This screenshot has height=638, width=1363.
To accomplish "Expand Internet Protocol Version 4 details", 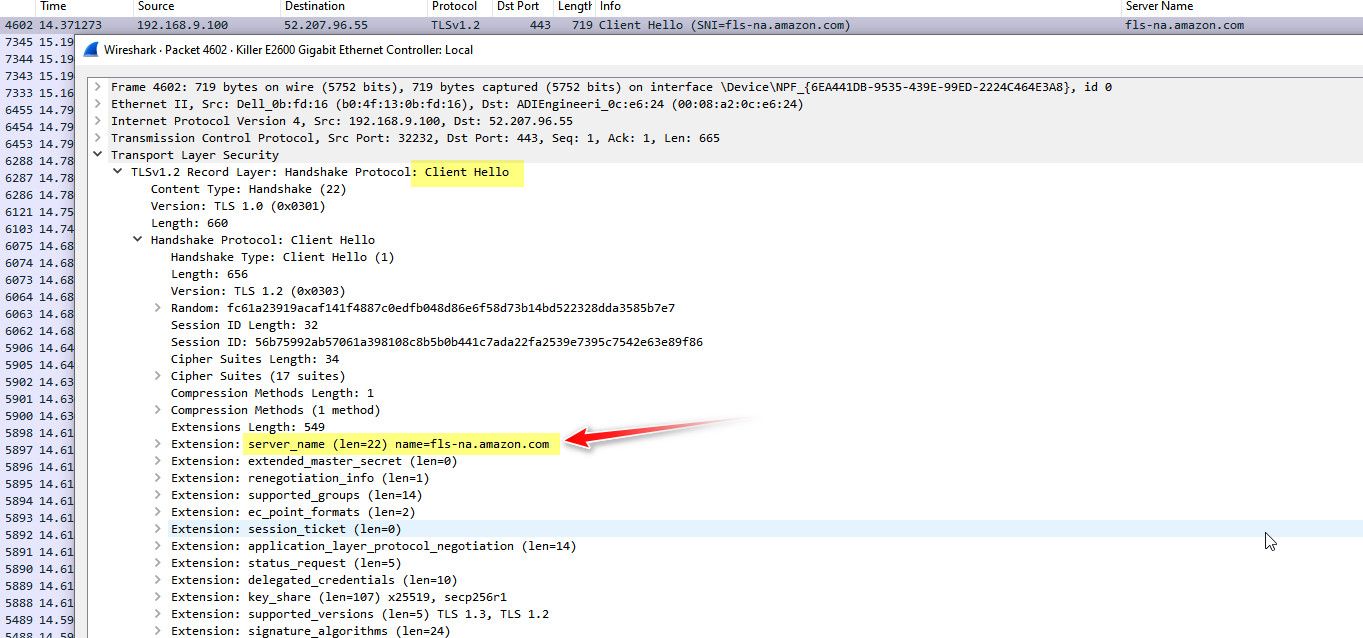I will [x=97, y=121].
